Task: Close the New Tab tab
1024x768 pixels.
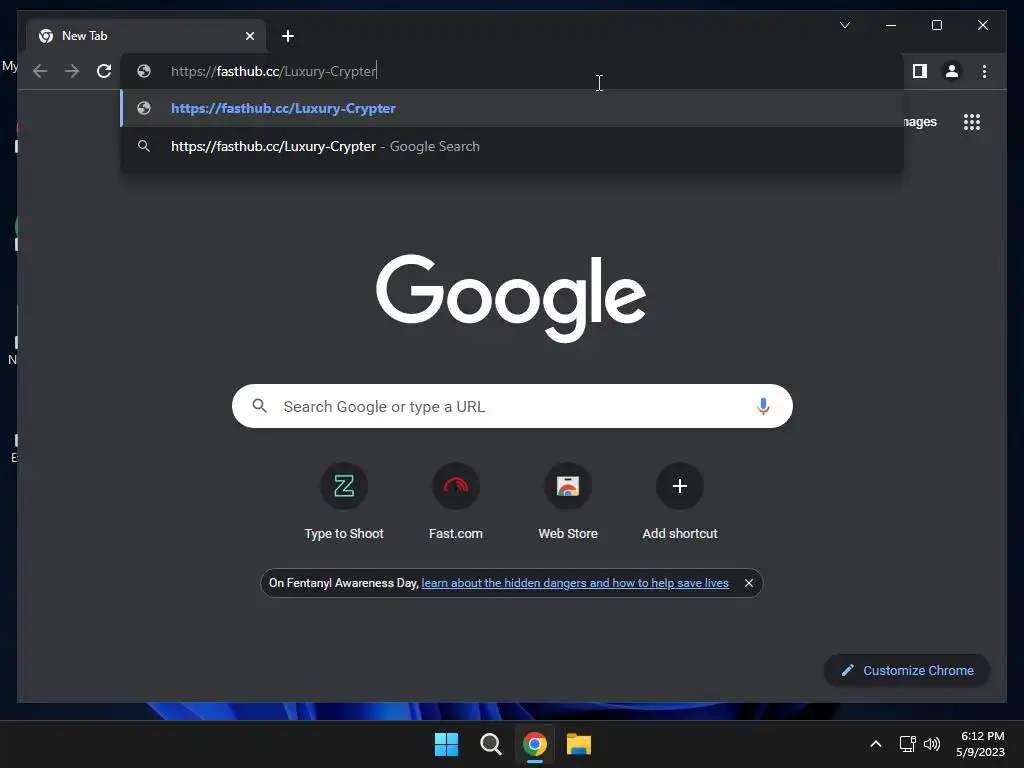Action: (x=249, y=36)
